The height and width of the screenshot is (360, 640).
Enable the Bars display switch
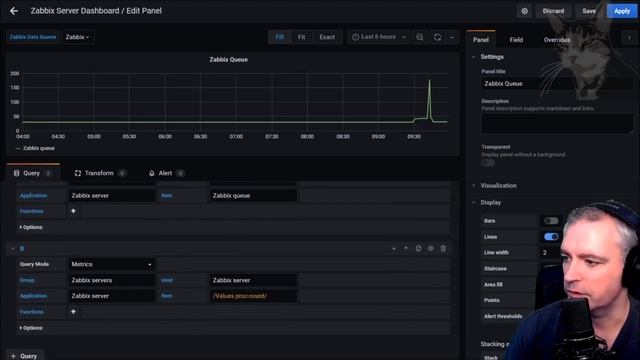point(551,221)
